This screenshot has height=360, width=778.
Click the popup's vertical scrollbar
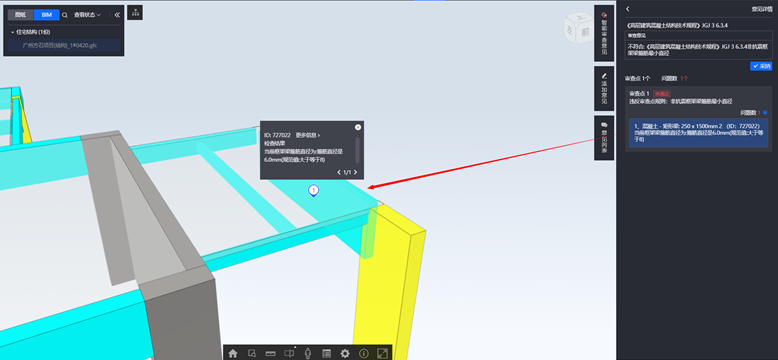coord(357,150)
